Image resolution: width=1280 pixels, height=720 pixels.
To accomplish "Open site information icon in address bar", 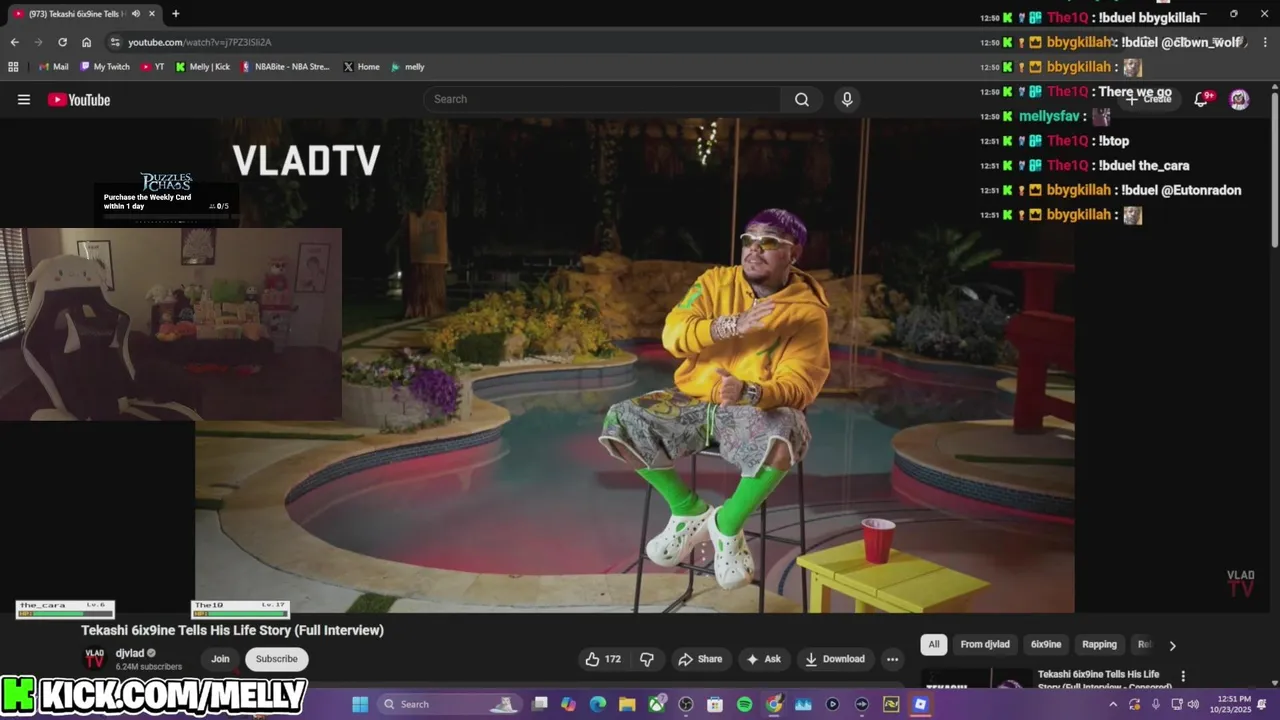I will [115, 42].
